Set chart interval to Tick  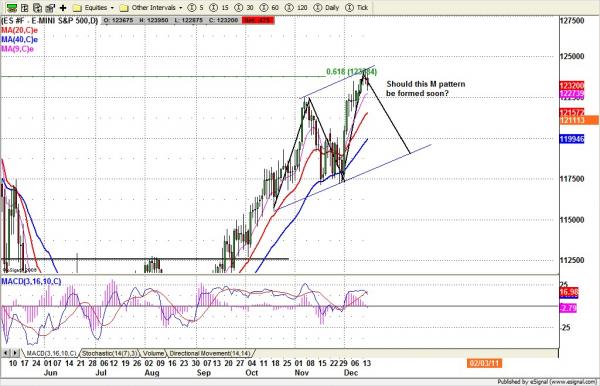357,8
